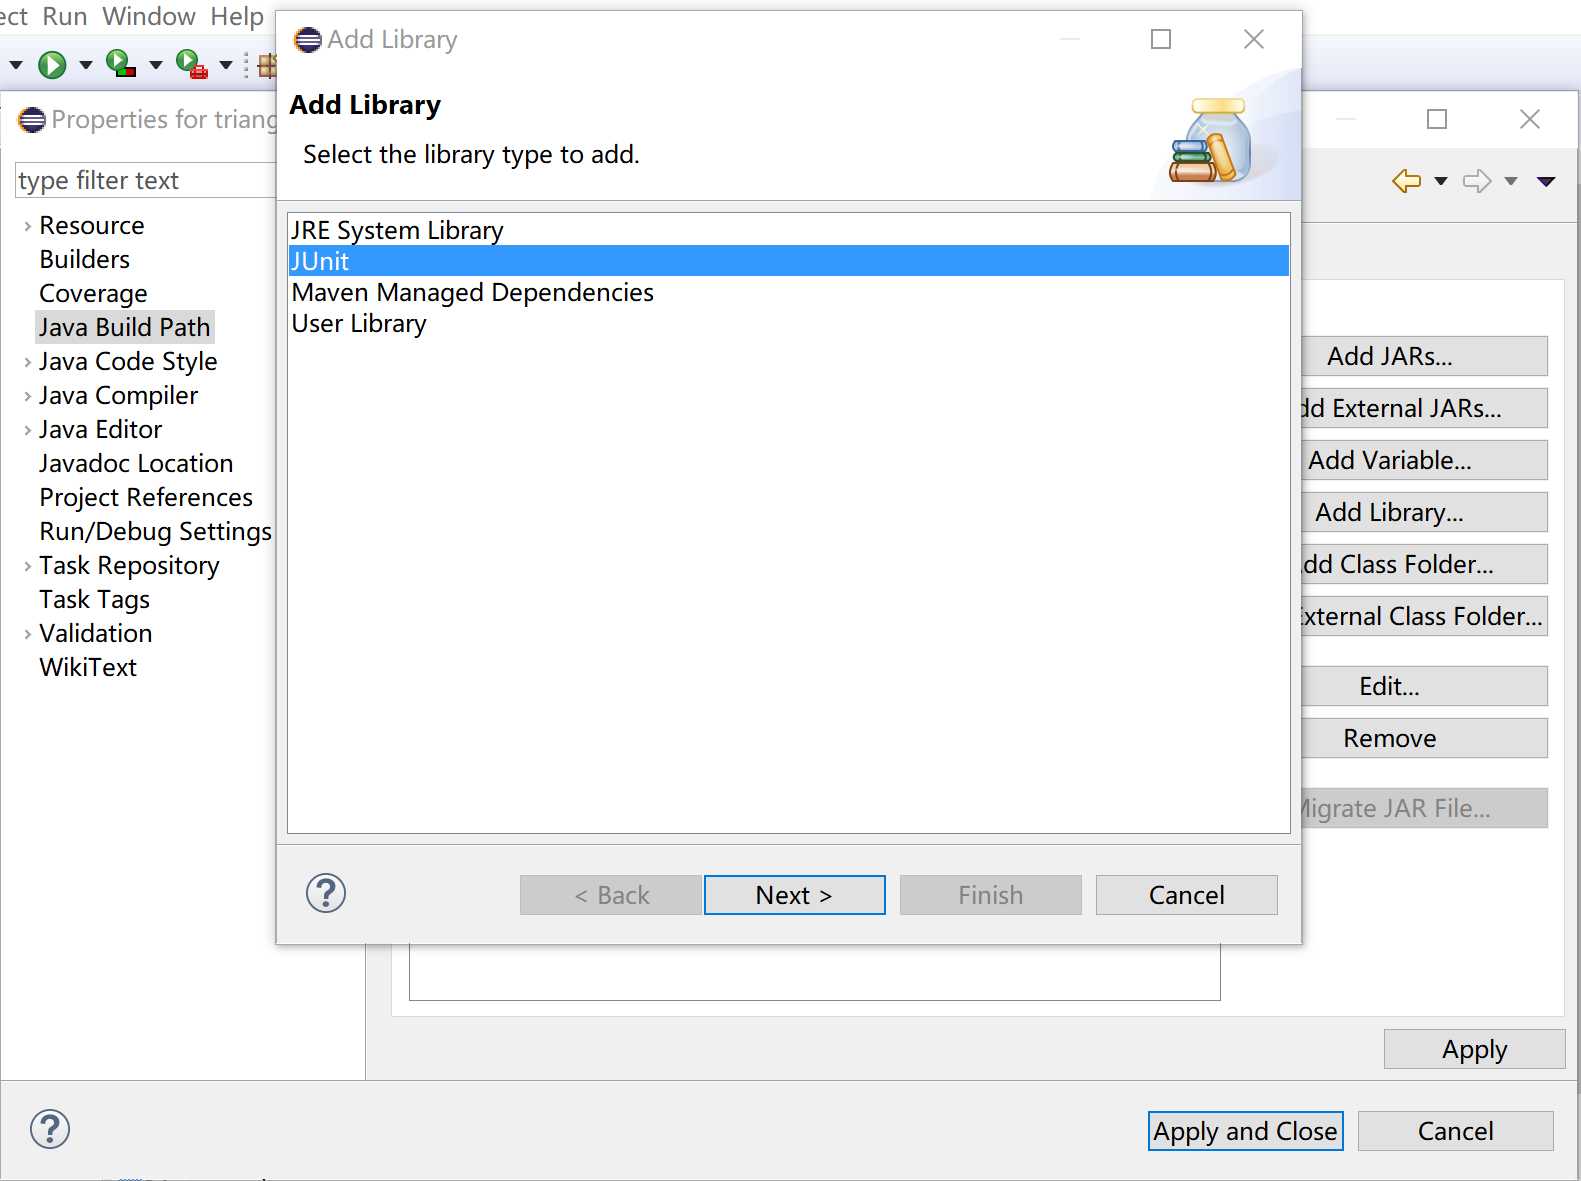Expand the Task Repository node

tap(27, 566)
